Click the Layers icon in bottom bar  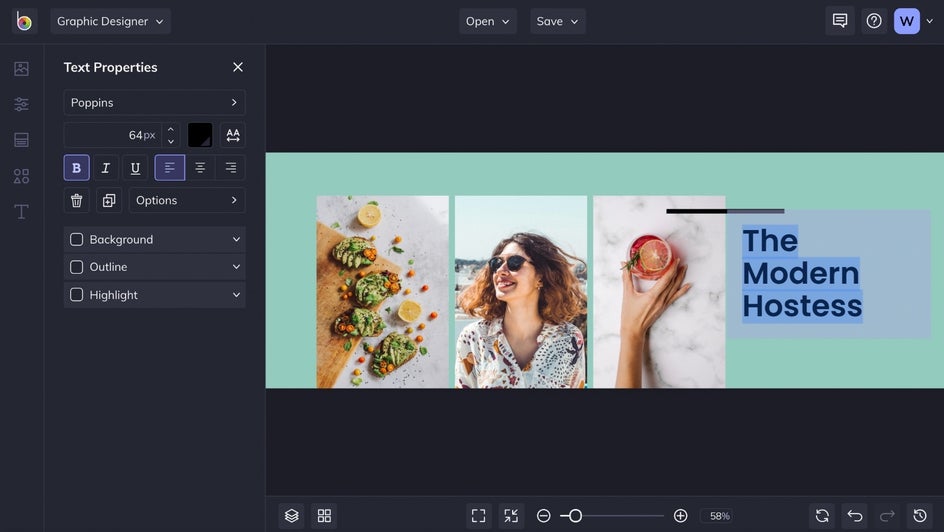pos(291,516)
